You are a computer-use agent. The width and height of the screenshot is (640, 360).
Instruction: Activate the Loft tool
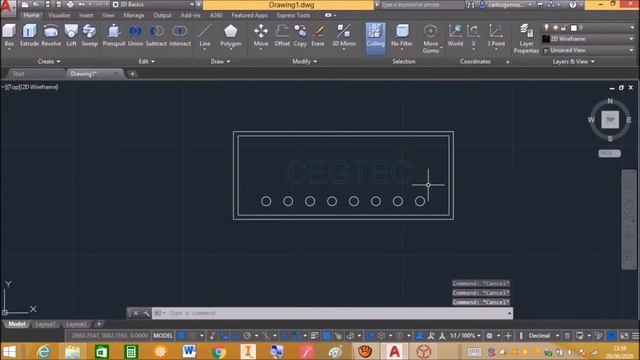click(x=71, y=35)
